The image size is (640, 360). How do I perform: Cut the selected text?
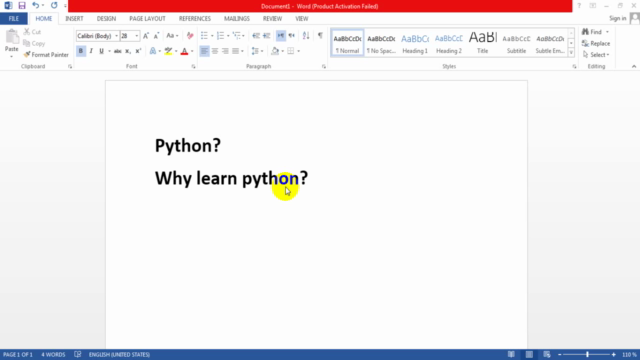pyautogui.click(x=32, y=31)
